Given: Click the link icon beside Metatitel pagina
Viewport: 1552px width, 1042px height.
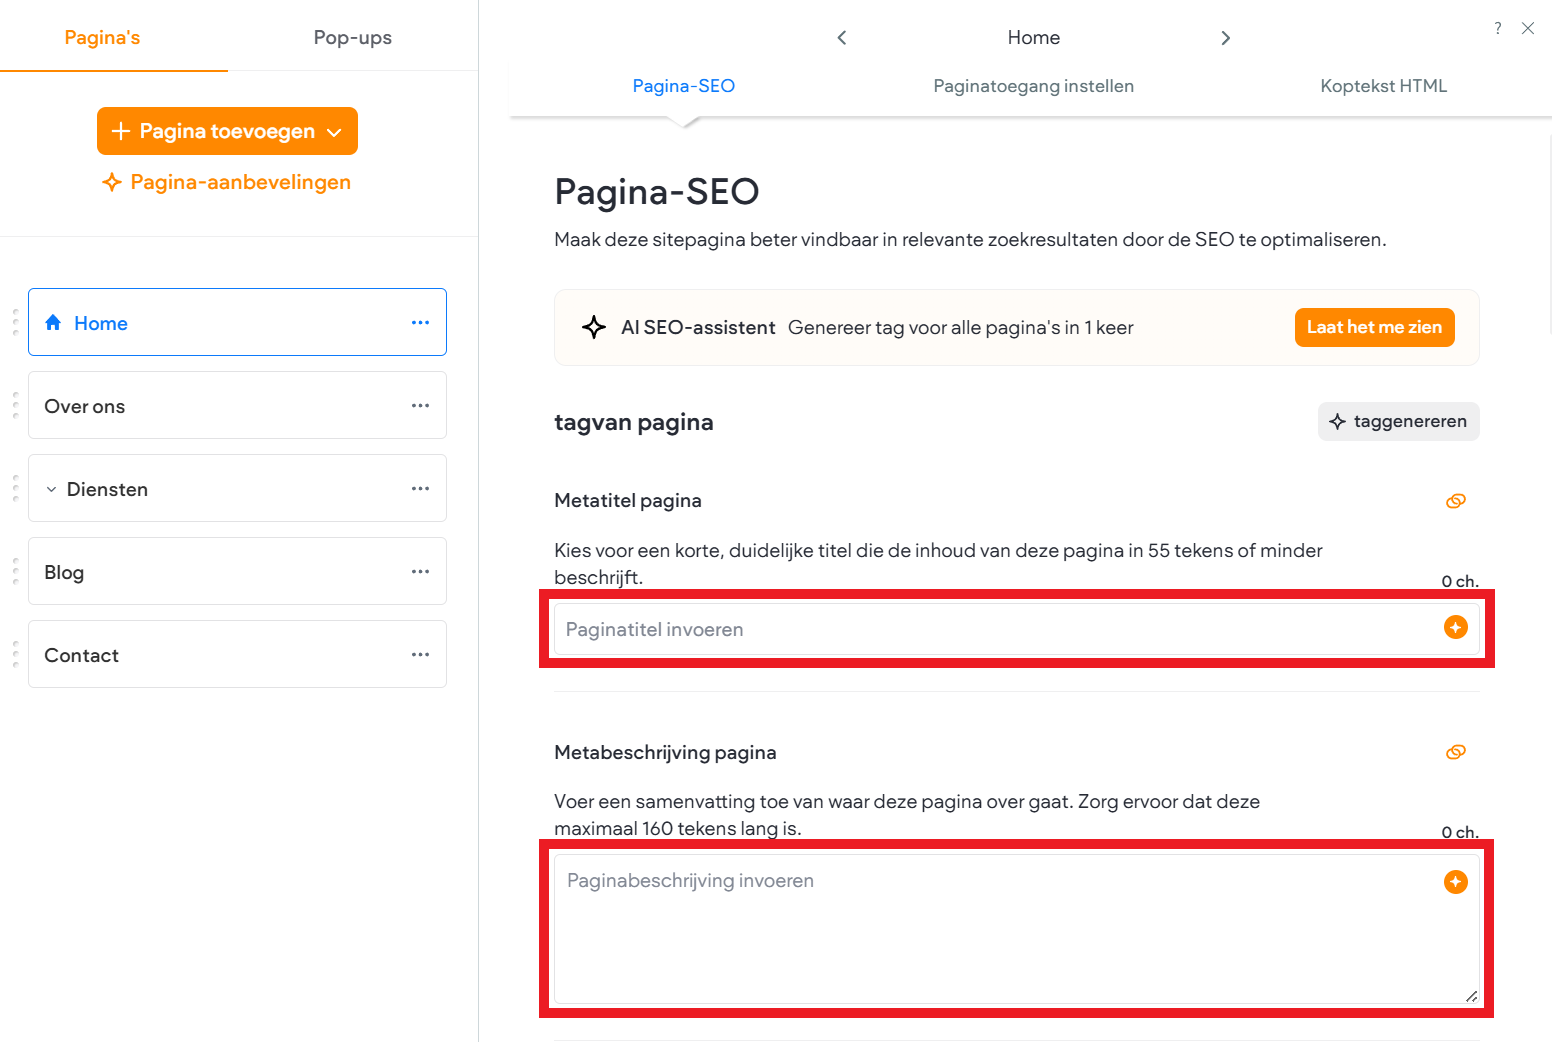Looking at the screenshot, I should [1456, 500].
